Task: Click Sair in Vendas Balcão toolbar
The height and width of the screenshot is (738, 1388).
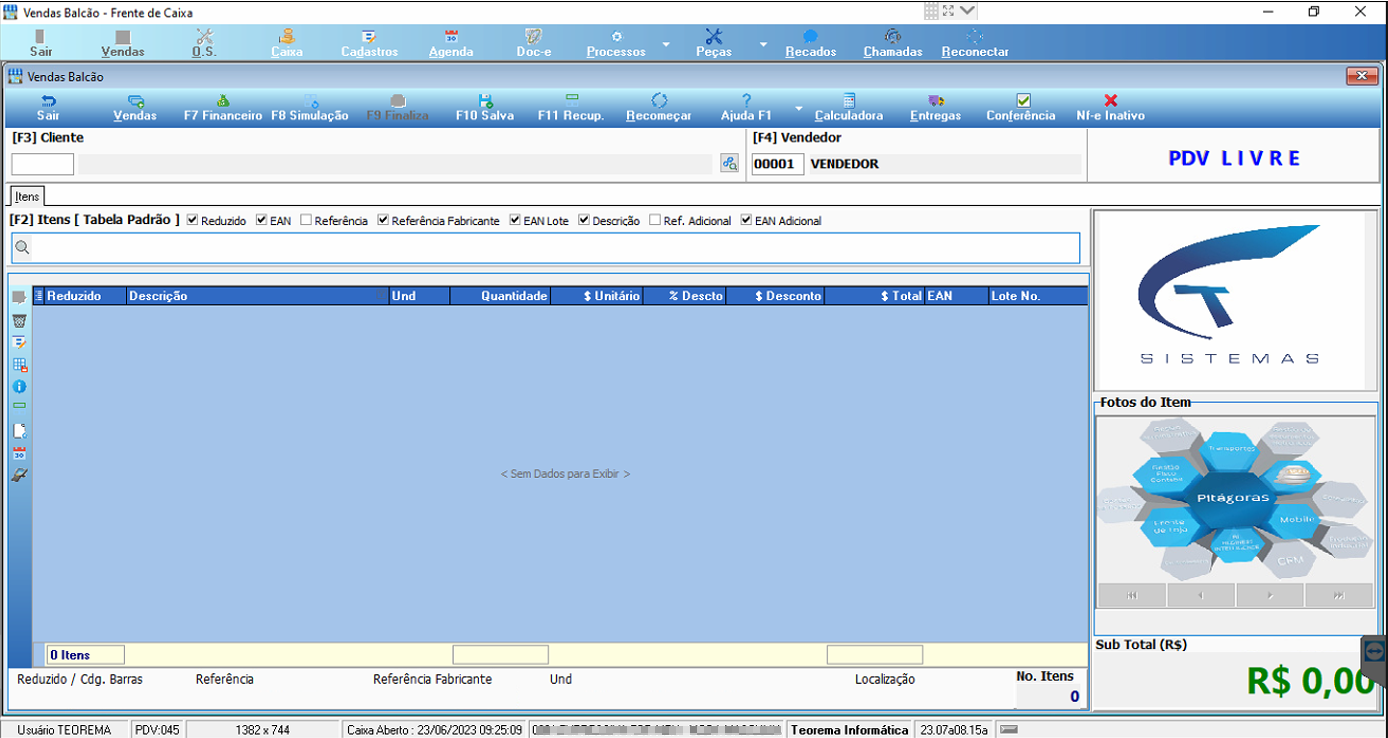Action: click(x=48, y=108)
